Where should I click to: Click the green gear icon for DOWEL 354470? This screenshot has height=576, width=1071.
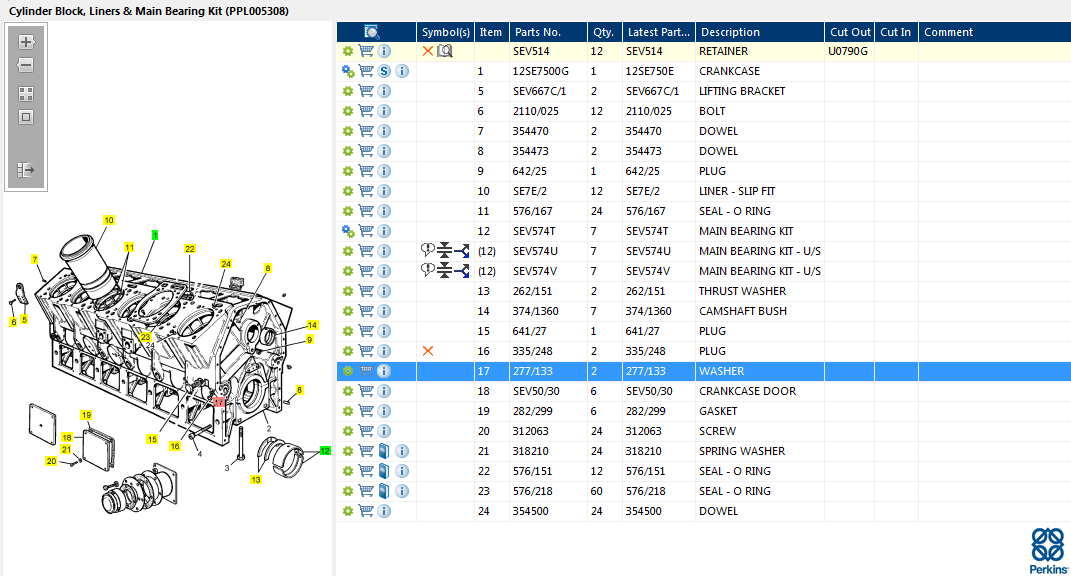[348, 131]
